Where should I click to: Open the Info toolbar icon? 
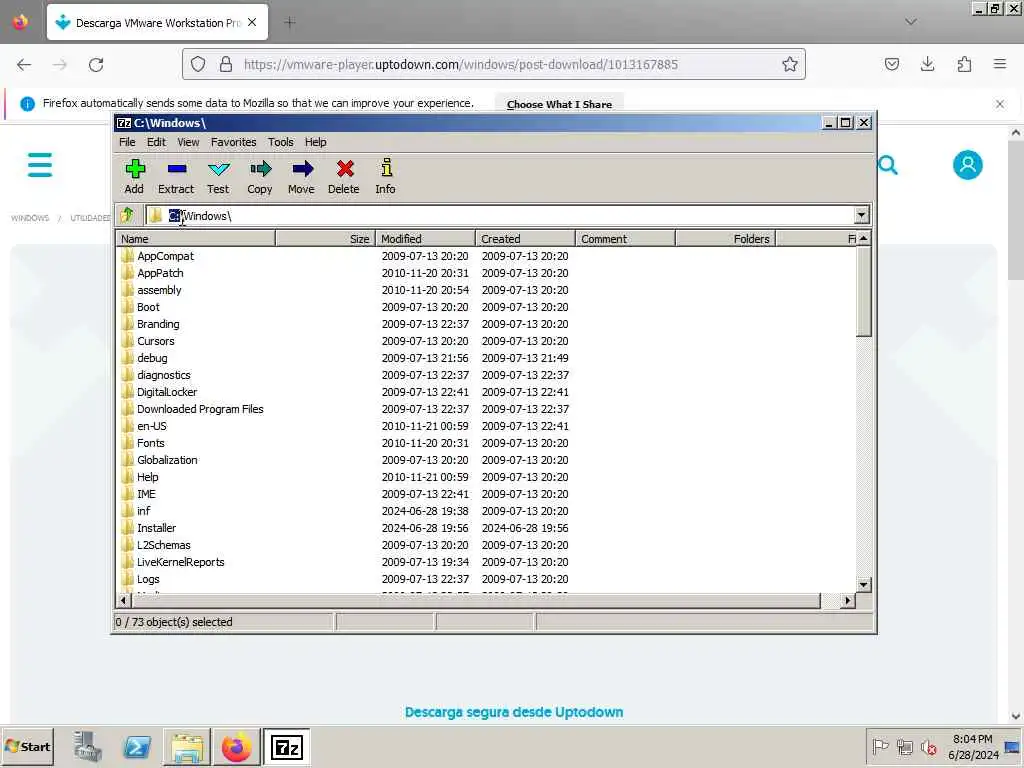pos(386,176)
